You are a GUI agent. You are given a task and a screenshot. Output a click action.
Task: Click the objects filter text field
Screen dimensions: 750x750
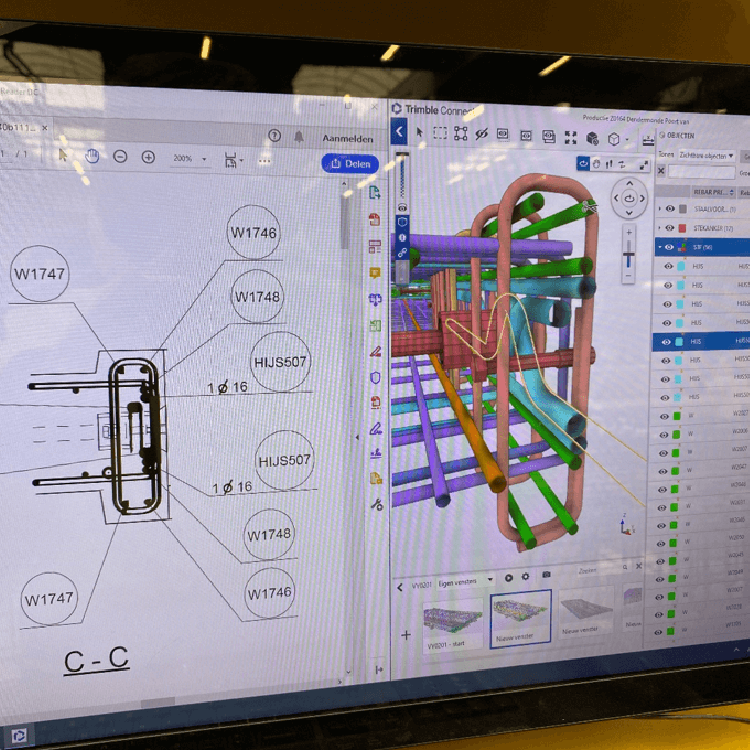[702, 172]
